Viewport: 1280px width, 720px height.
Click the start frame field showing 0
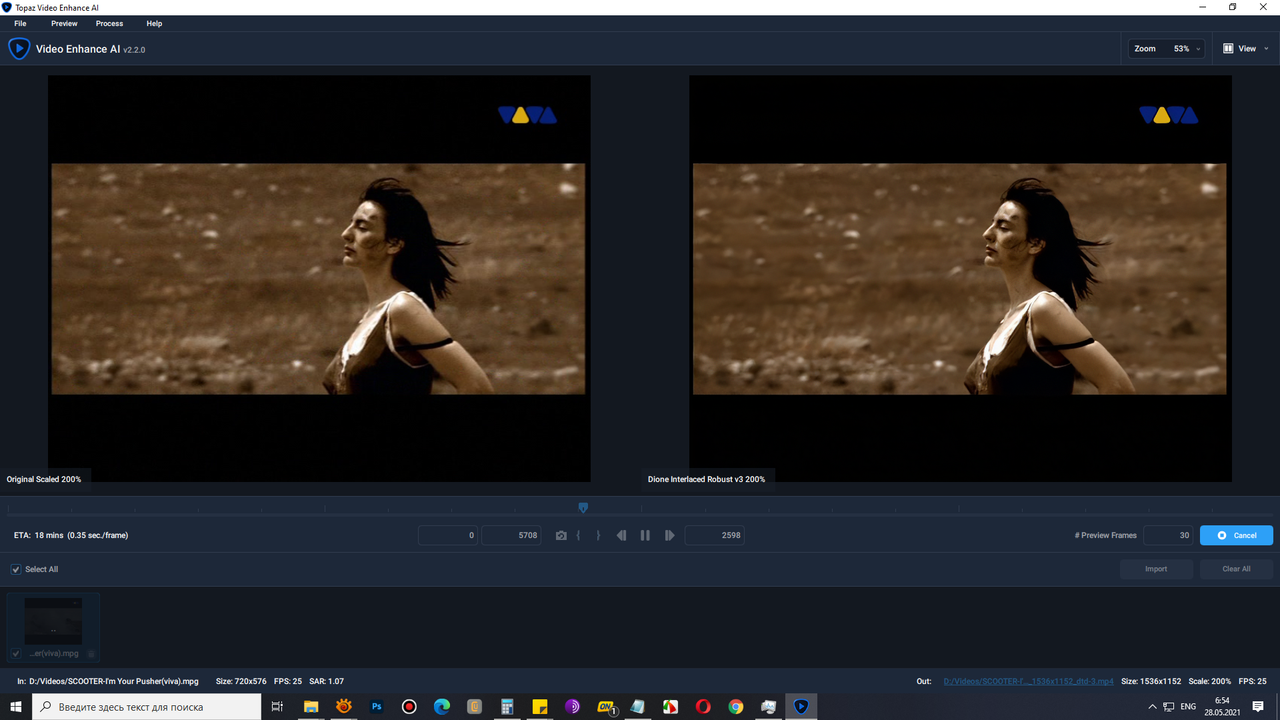pyautogui.click(x=447, y=535)
